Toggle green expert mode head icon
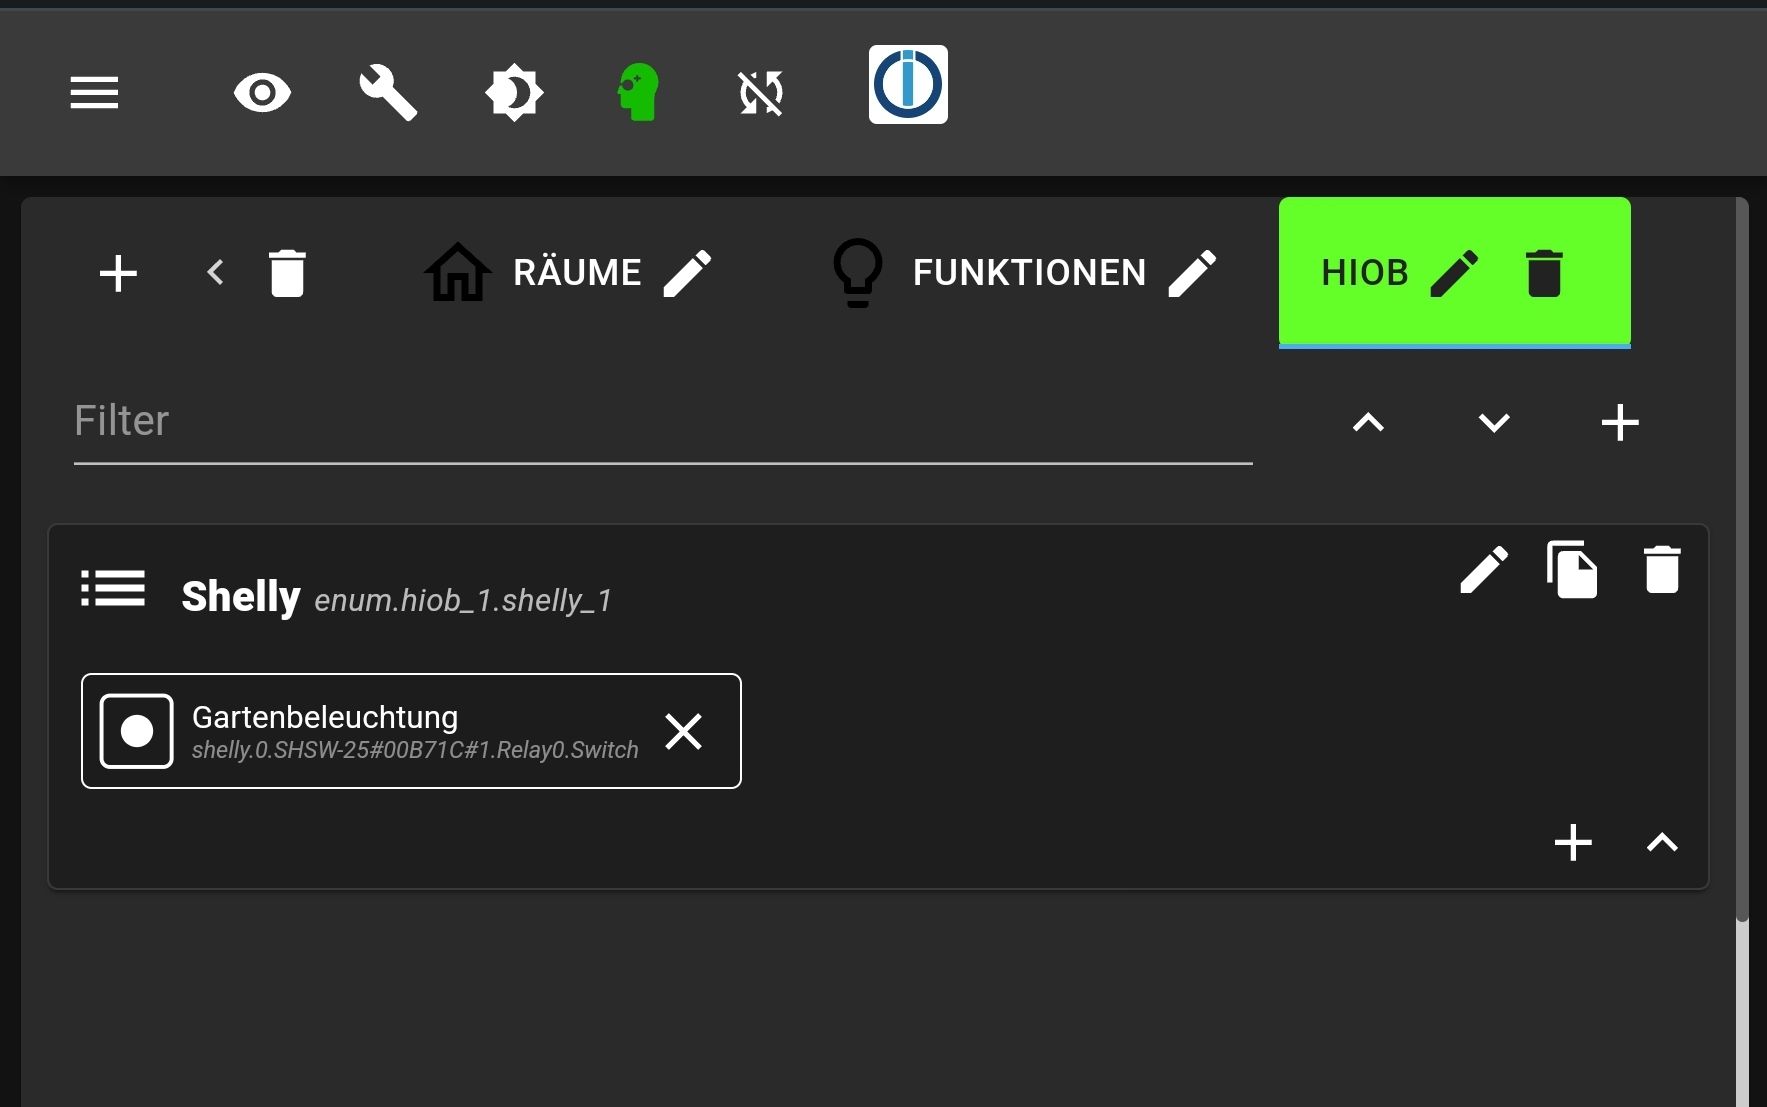Viewport: 1767px width, 1107px height. pos(638,92)
